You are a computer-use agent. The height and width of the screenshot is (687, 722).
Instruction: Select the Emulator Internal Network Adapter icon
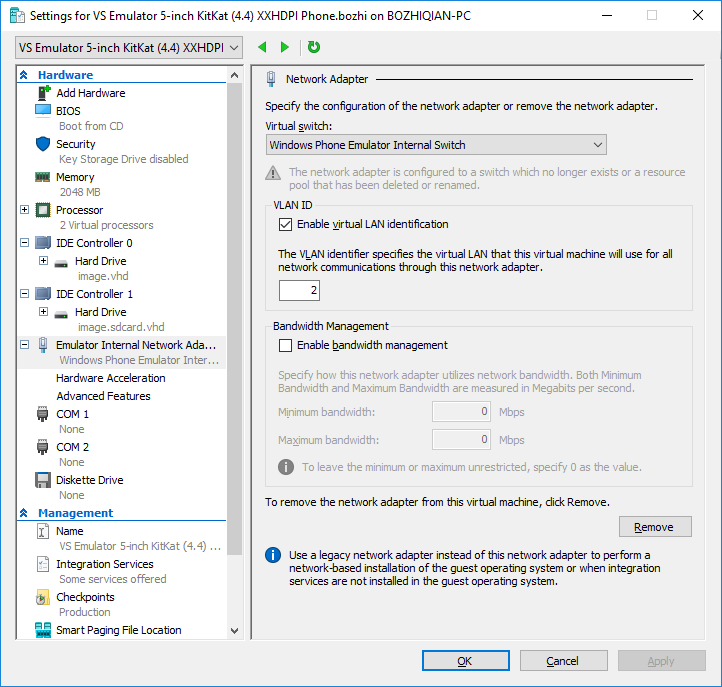click(x=43, y=345)
